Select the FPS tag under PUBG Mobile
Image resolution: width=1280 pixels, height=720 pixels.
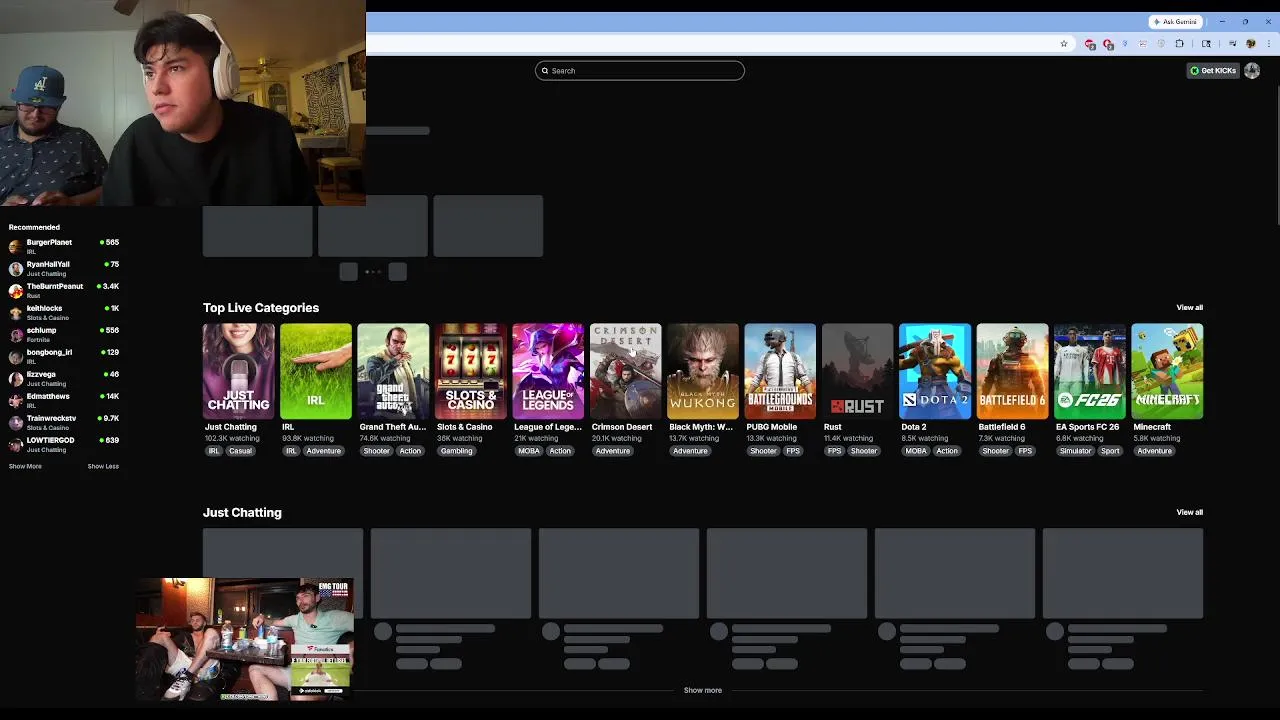tap(793, 451)
